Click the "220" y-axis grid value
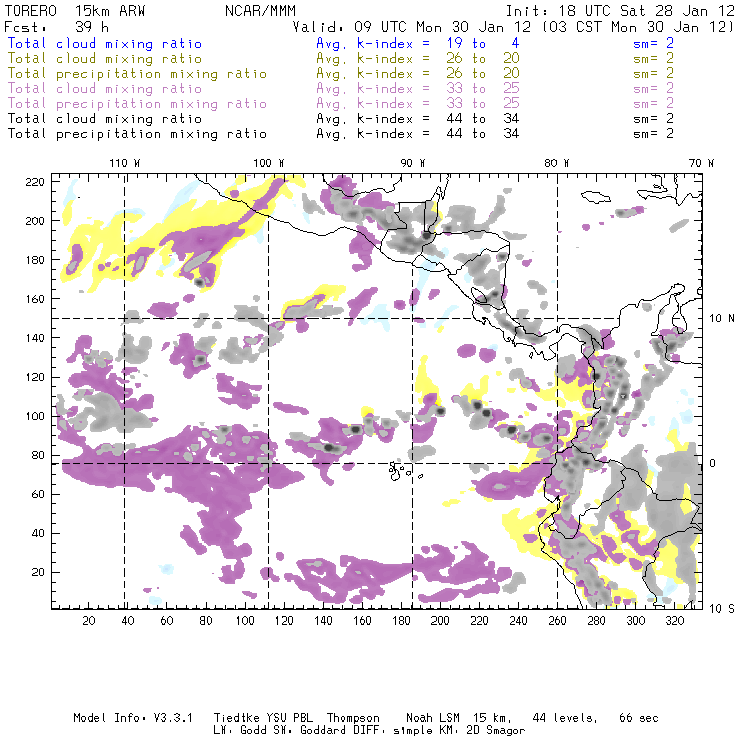This screenshot has height=740, width=740. click(35, 182)
